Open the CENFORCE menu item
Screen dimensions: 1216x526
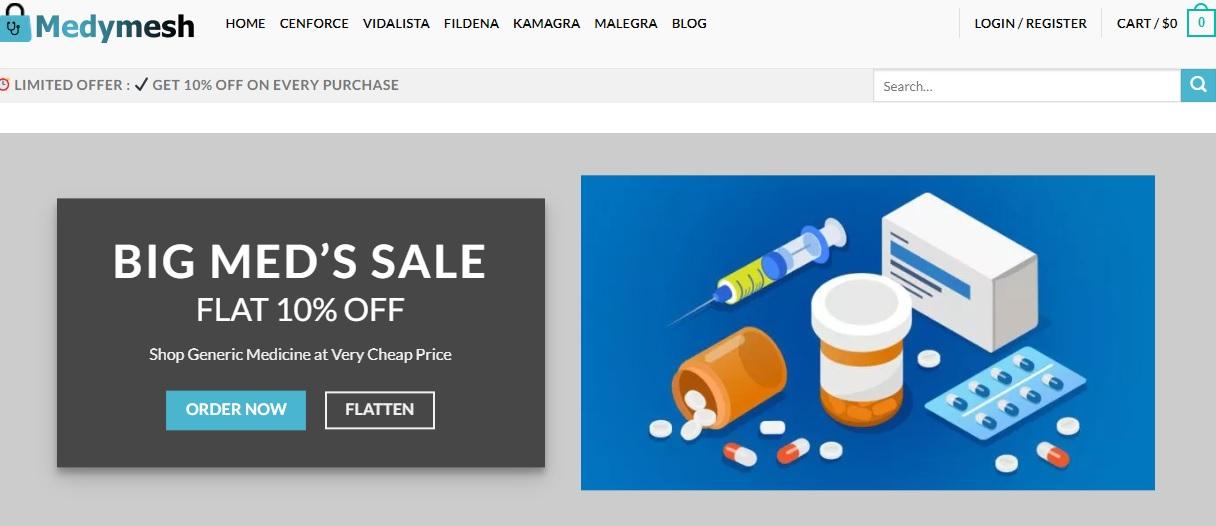pyautogui.click(x=314, y=23)
